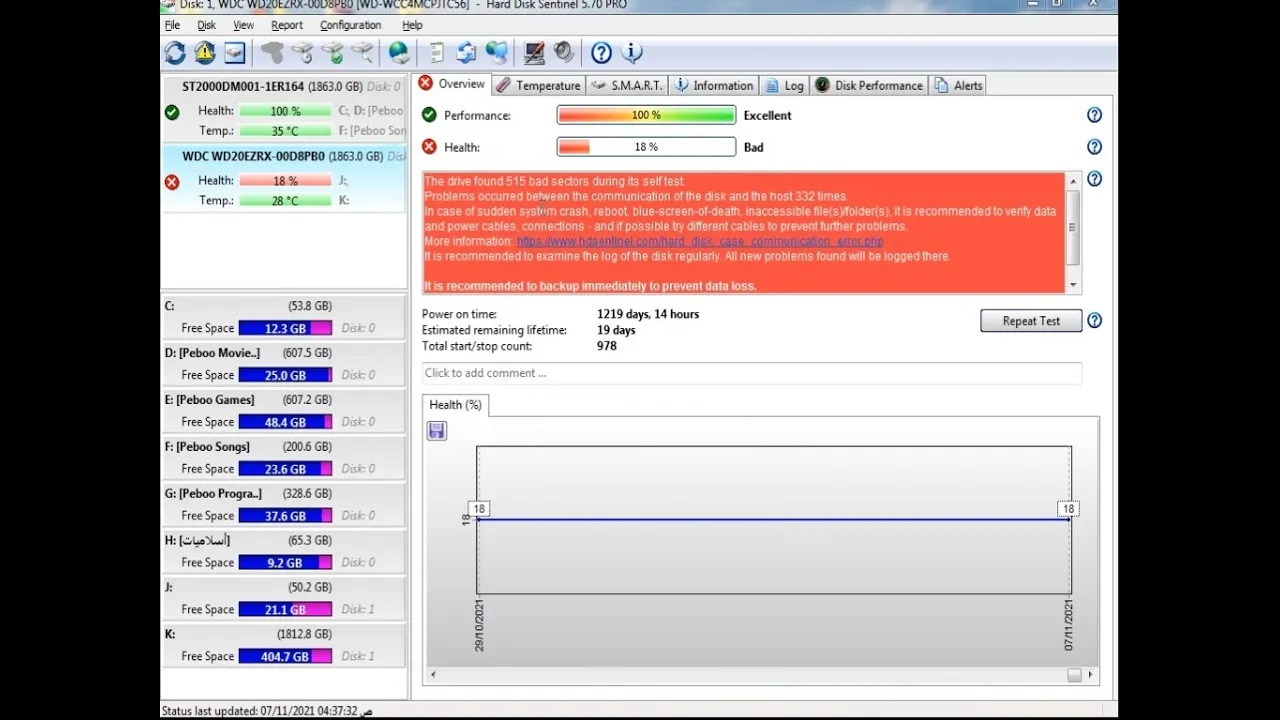
Task: Click the start/stop count value 978
Action: [606, 346]
